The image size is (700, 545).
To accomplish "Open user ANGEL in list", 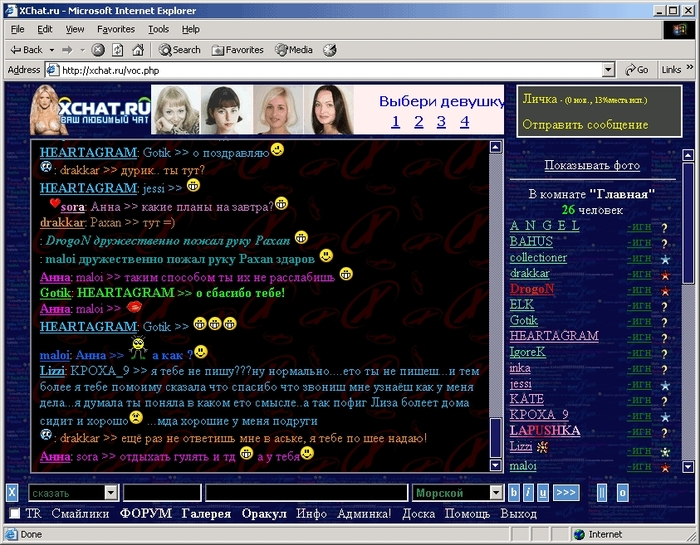I will pyautogui.click(x=545, y=226).
